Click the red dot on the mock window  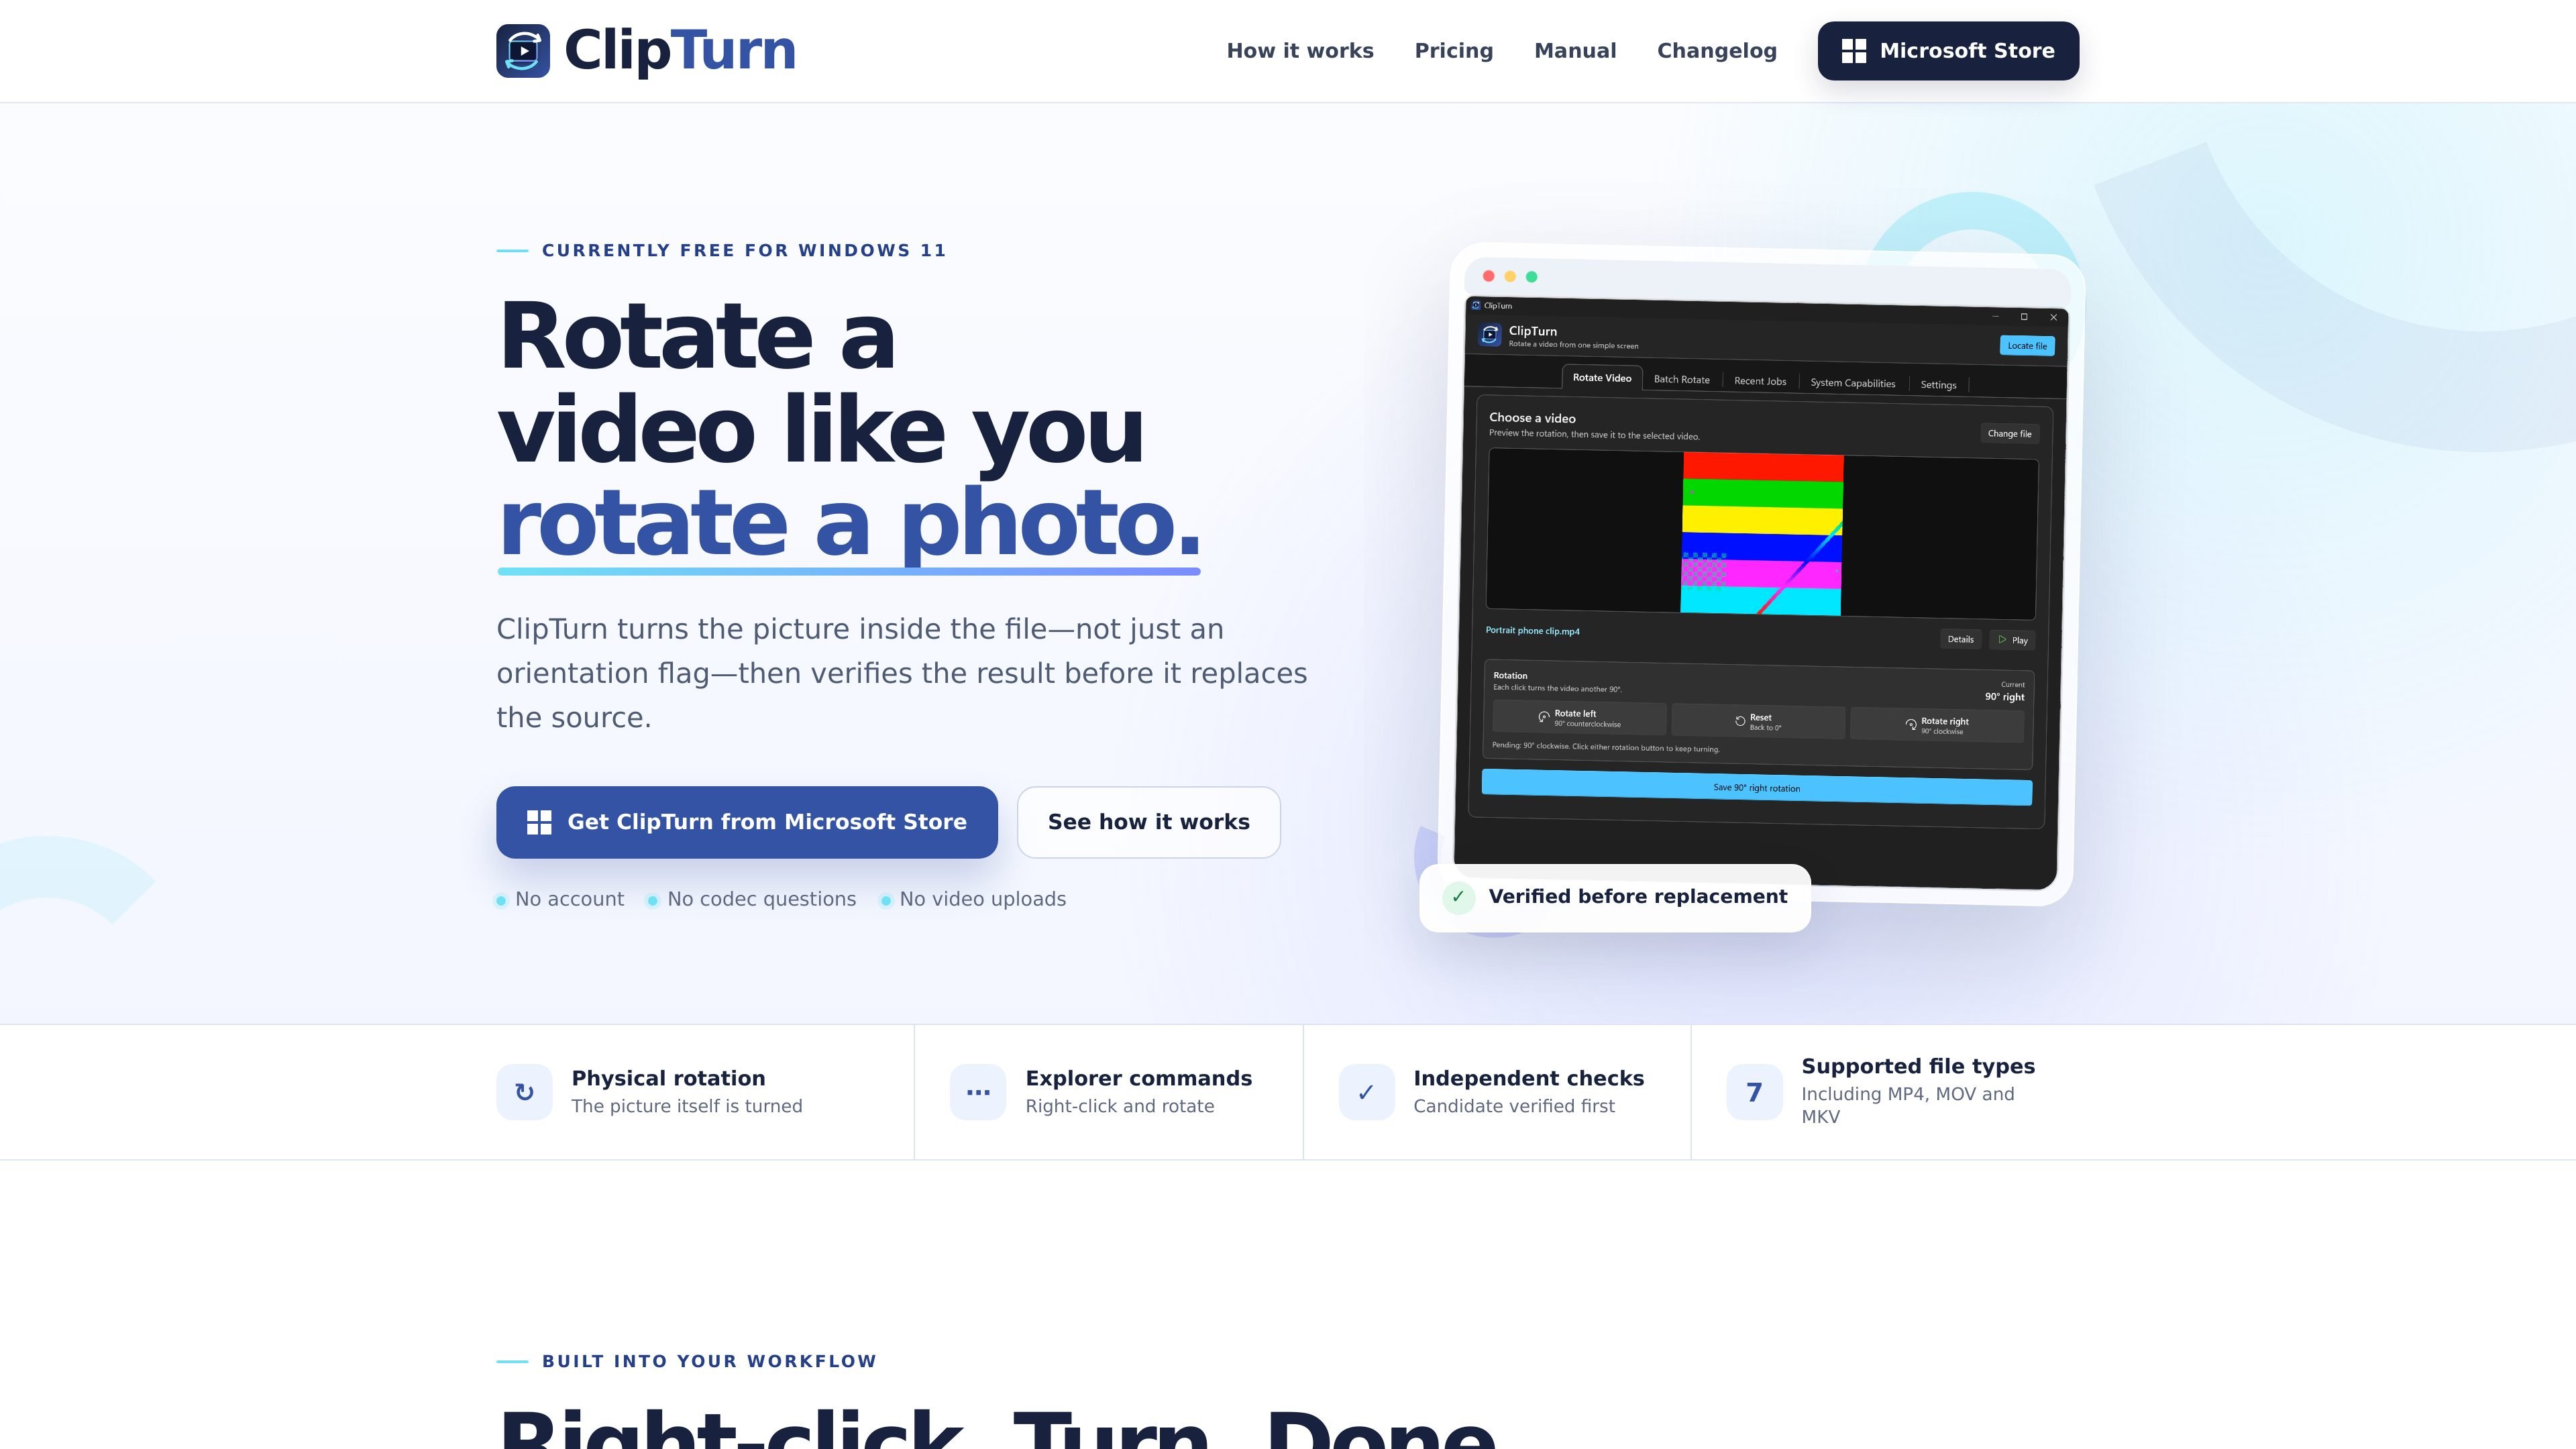tap(1488, 276)
